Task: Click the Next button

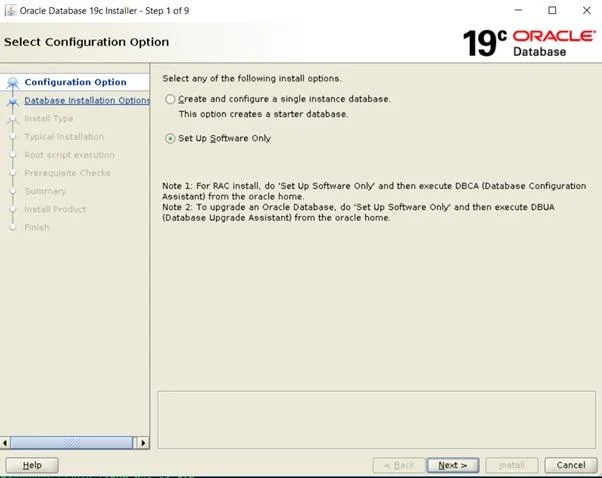Action: pyautogui.click(x=453, y=465)
